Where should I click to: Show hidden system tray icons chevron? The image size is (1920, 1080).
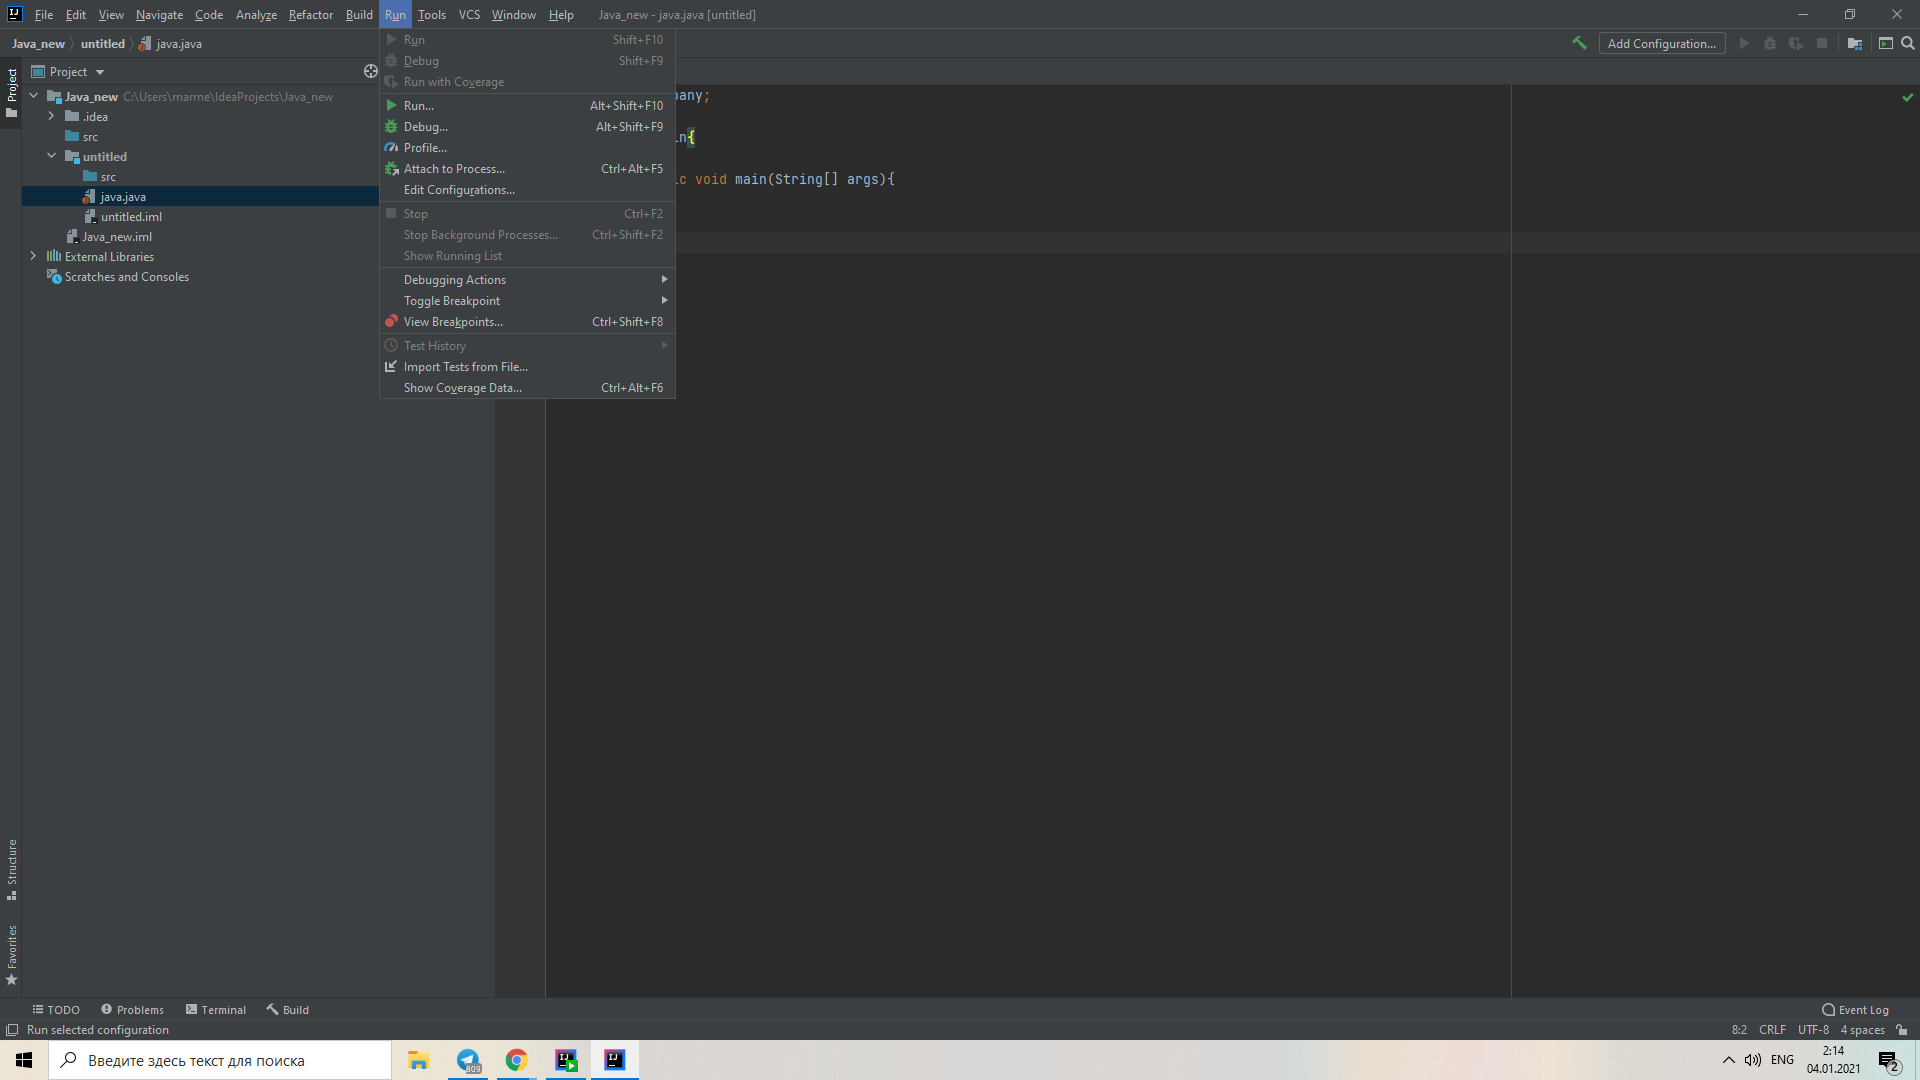pos(1728,1060)
